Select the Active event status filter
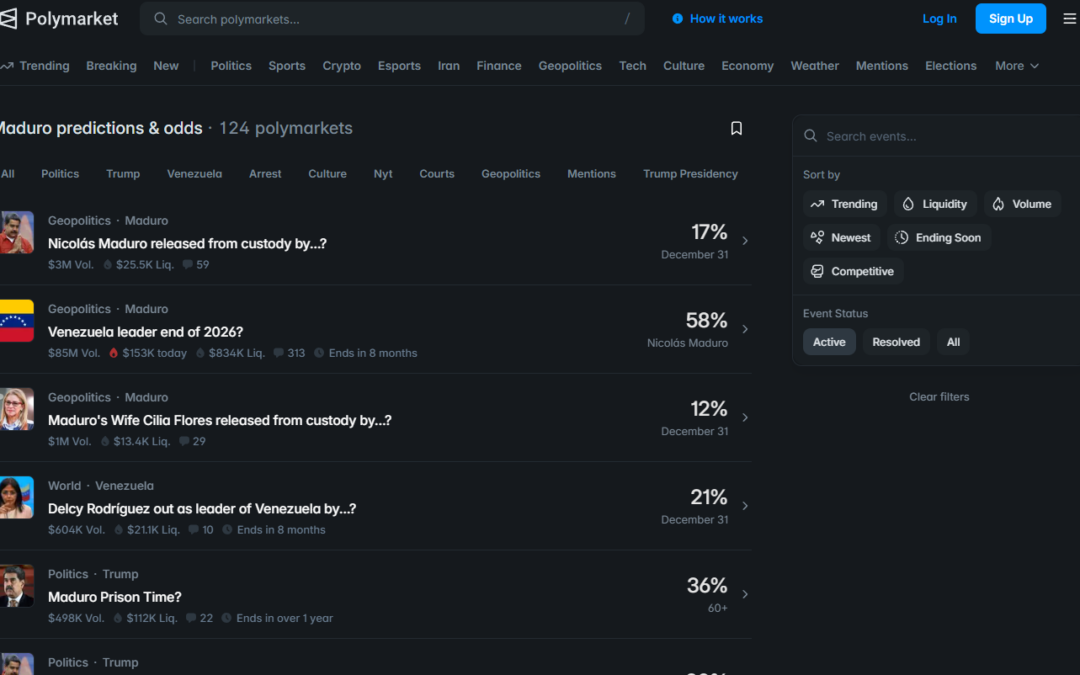This screenshot has width=1080, height=675. [x=828, y=342]
